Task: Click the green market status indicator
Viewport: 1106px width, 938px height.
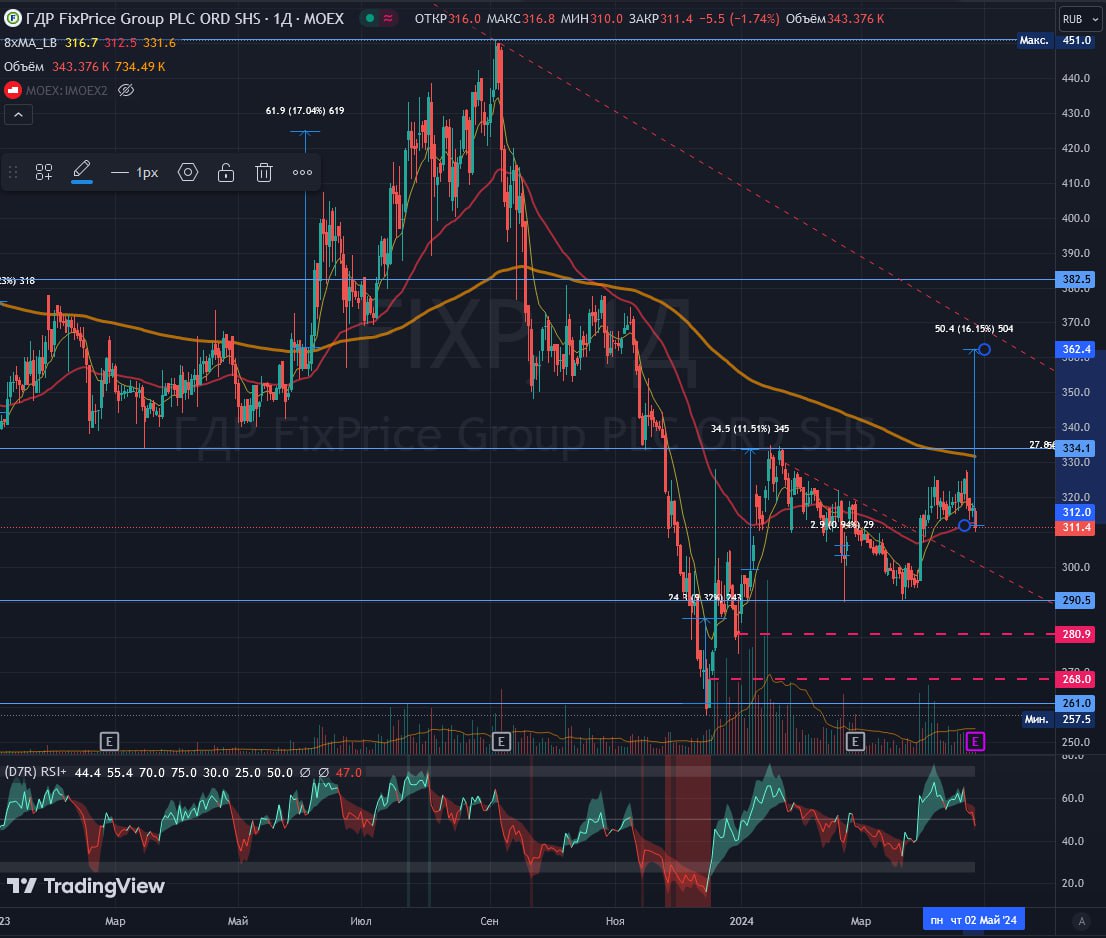Action: point(371,18)
